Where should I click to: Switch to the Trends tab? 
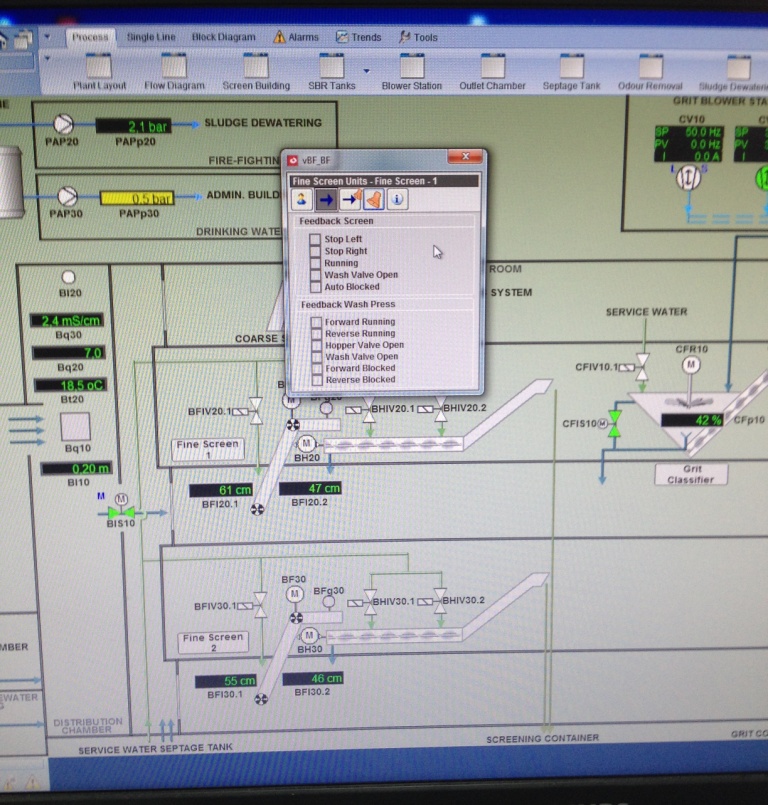pyautogui.click(x=358, y=37)
